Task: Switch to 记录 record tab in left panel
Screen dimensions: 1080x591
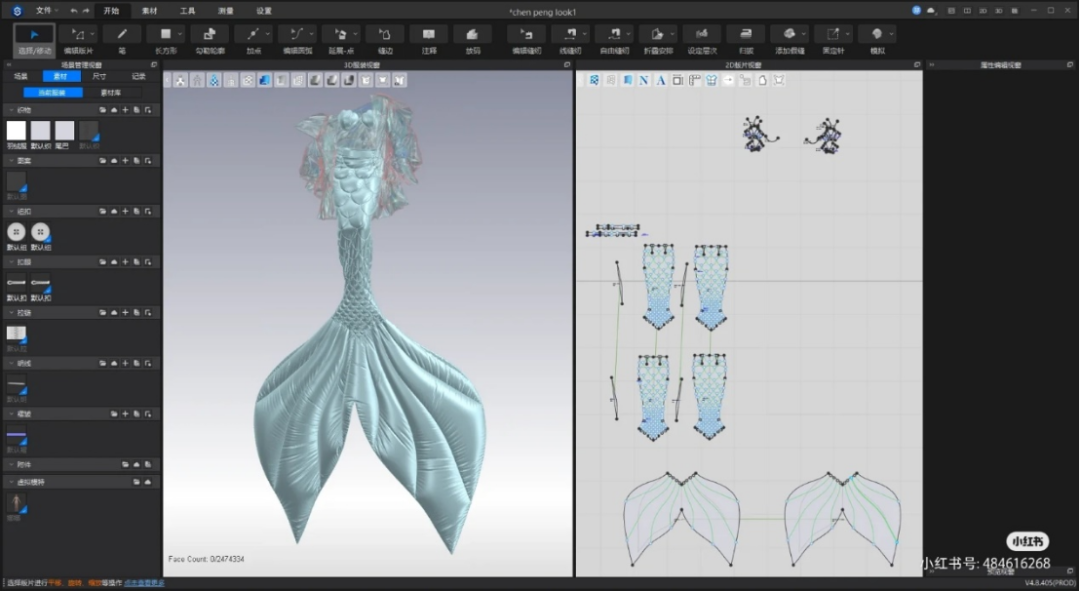Action: (x=139, y=76)
